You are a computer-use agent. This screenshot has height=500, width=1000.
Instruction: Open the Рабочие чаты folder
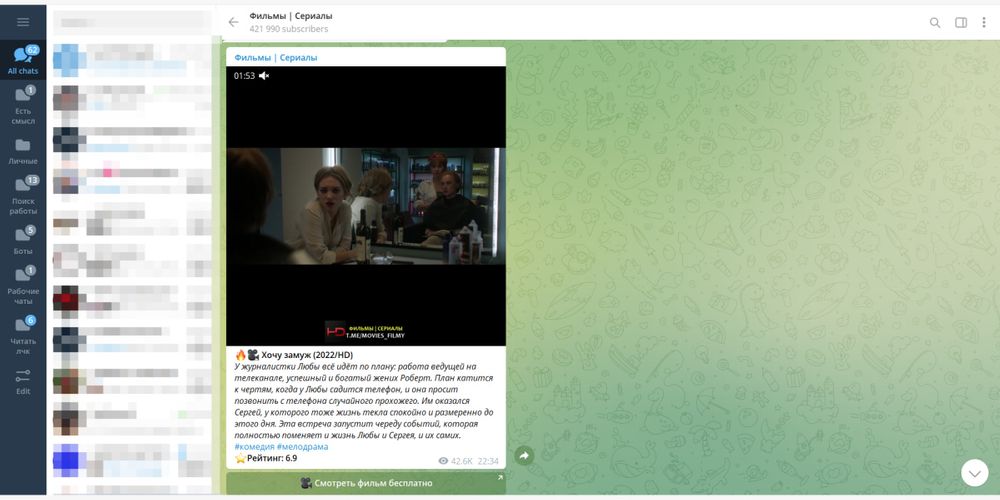pyautogui.click(x=23, y=286)
